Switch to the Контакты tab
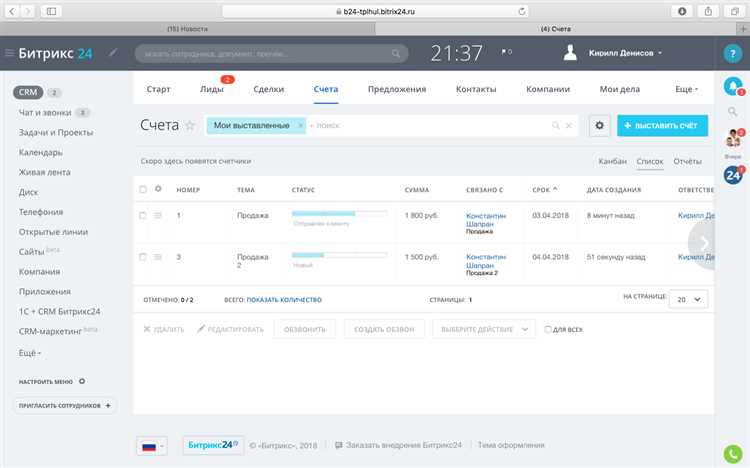 coord(476,89)
